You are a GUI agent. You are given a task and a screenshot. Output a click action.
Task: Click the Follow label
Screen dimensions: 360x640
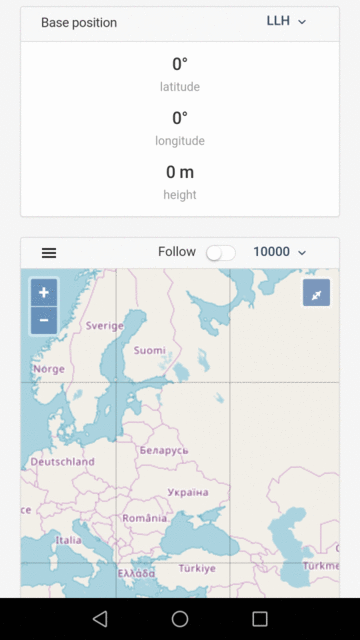[x=177, y=251]
